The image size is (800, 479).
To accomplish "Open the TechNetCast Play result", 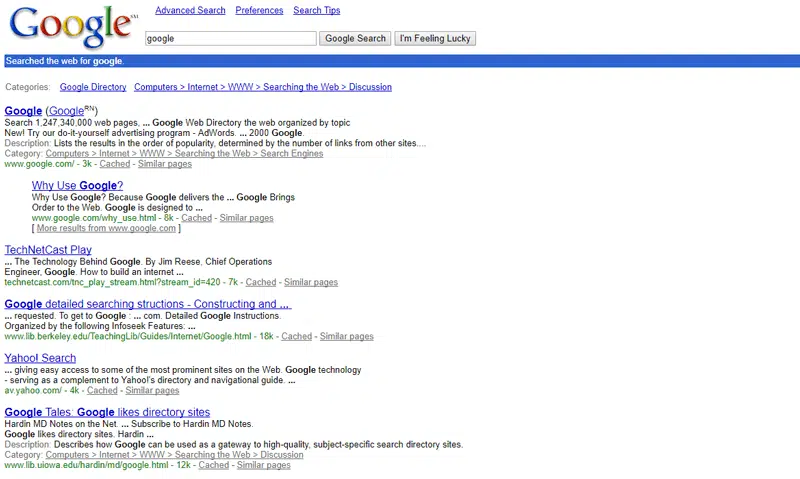I will pos(48,250).
